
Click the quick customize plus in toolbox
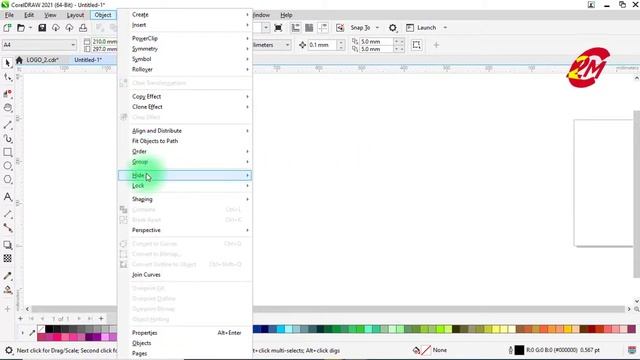7,309
